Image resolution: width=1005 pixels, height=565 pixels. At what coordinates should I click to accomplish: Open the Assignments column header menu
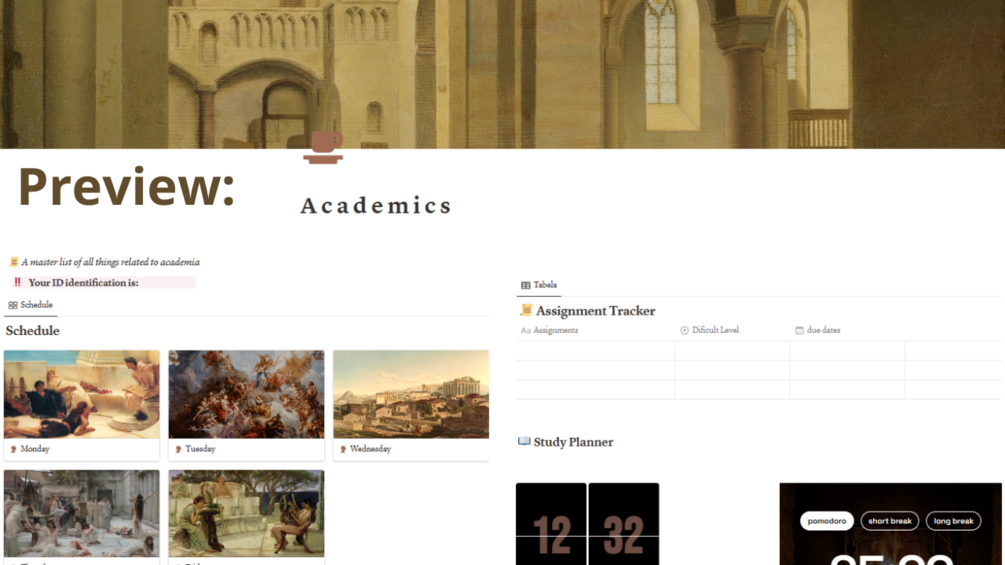[x=550, y=331]
